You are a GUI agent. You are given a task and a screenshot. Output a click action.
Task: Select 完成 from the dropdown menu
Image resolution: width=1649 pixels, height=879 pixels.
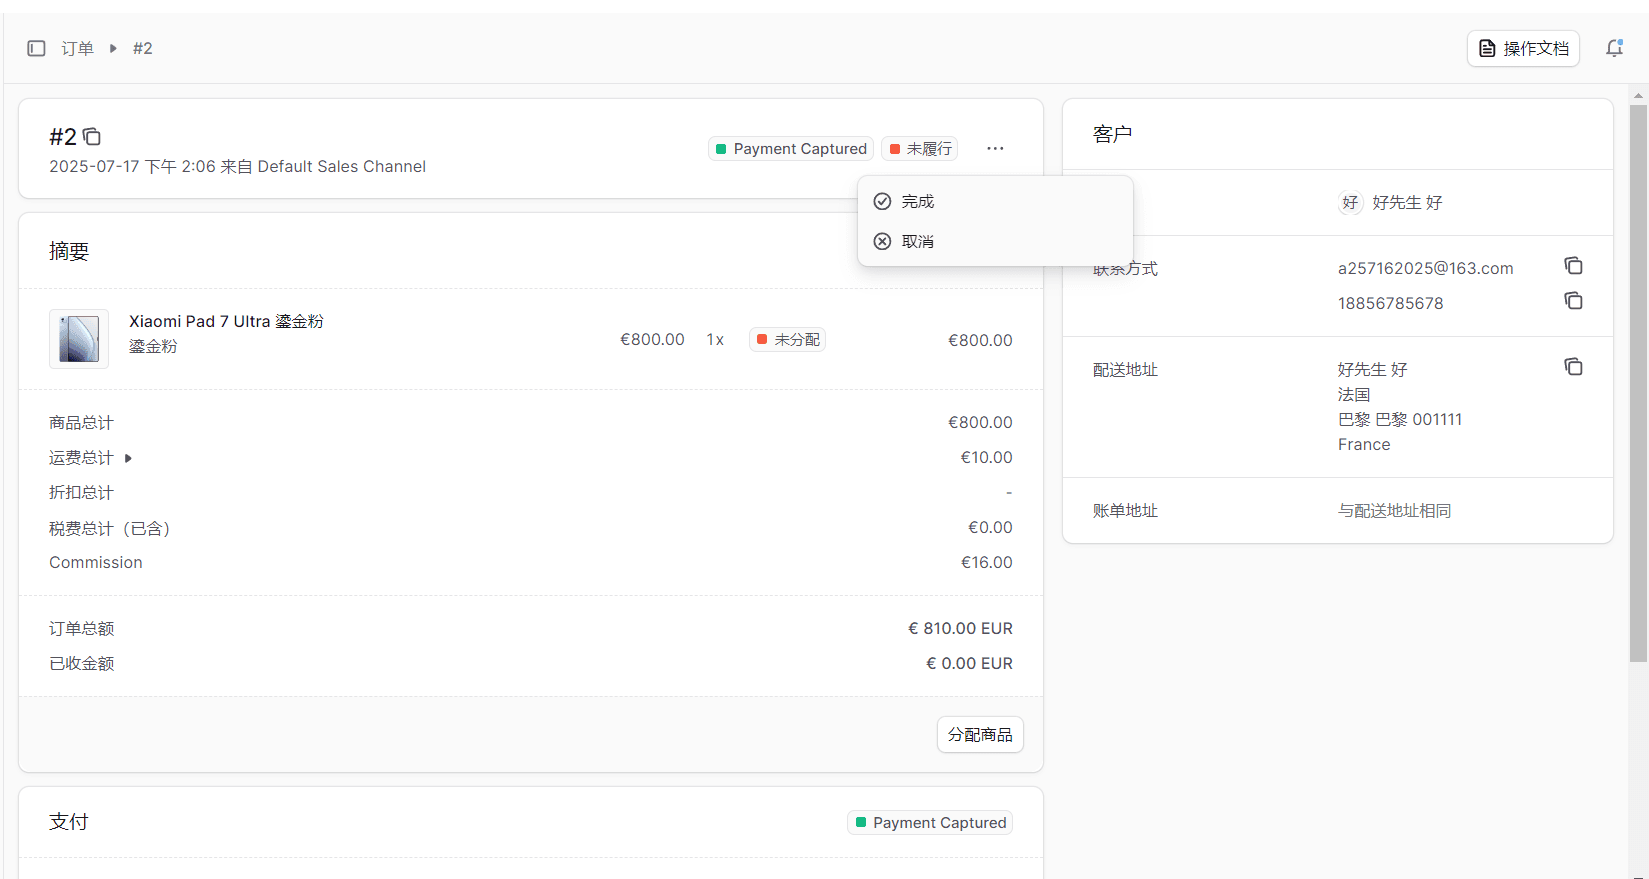917,202
